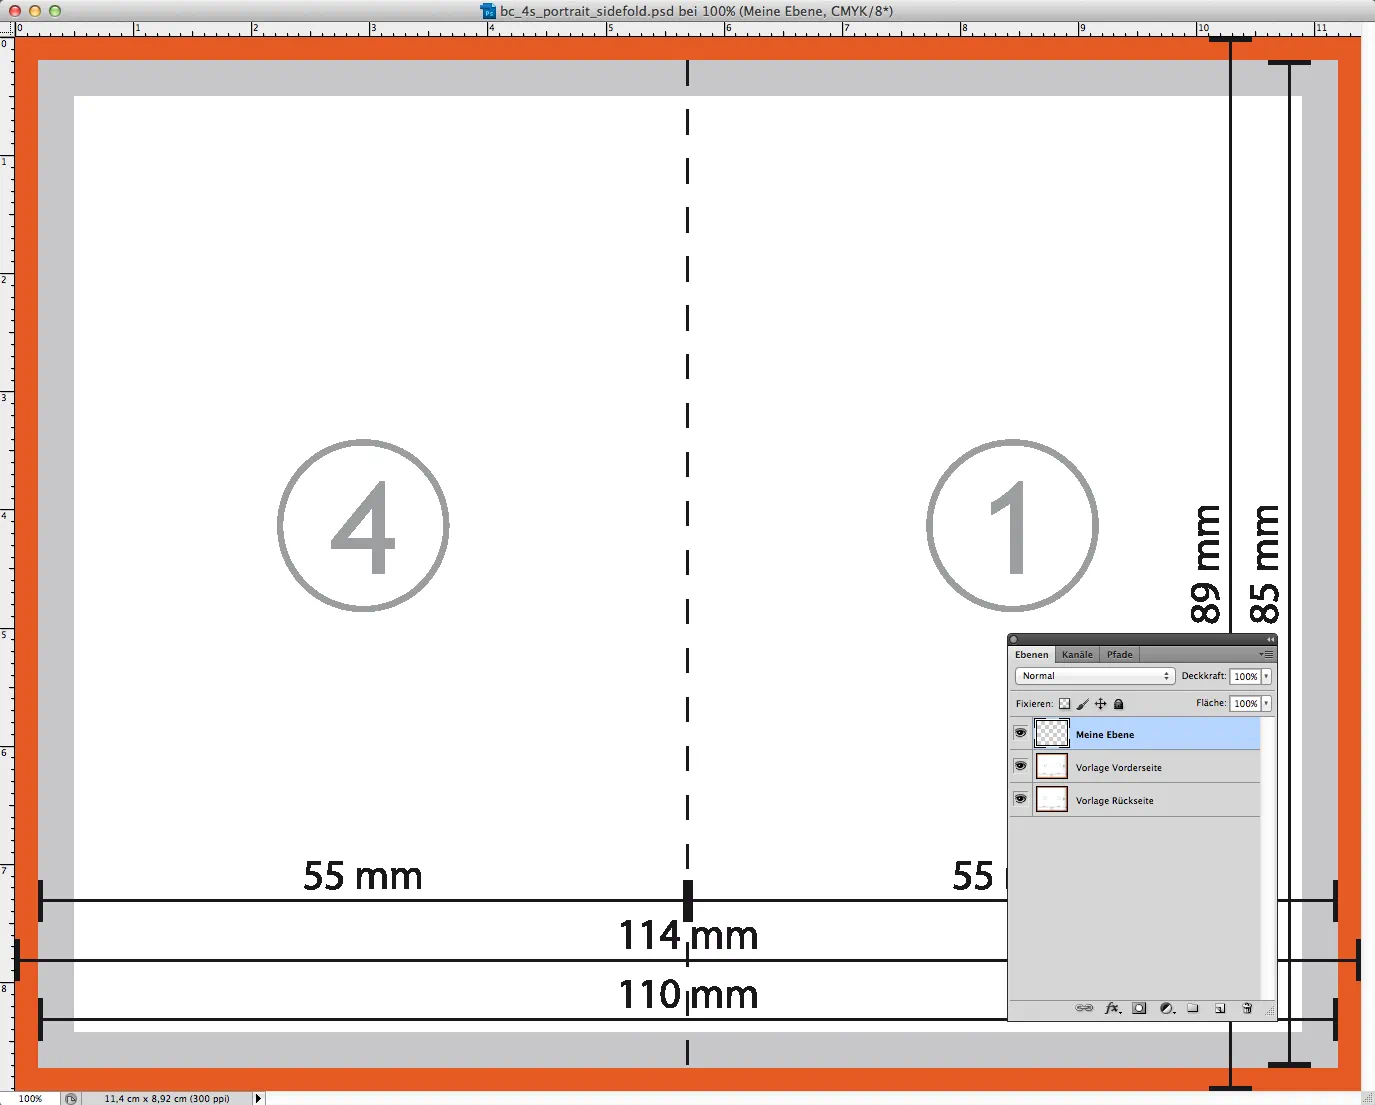The image size is (1375, 1105).
Task: Open the layers panel options menu
Action: pyautogui.click(x=1266, y=655)
